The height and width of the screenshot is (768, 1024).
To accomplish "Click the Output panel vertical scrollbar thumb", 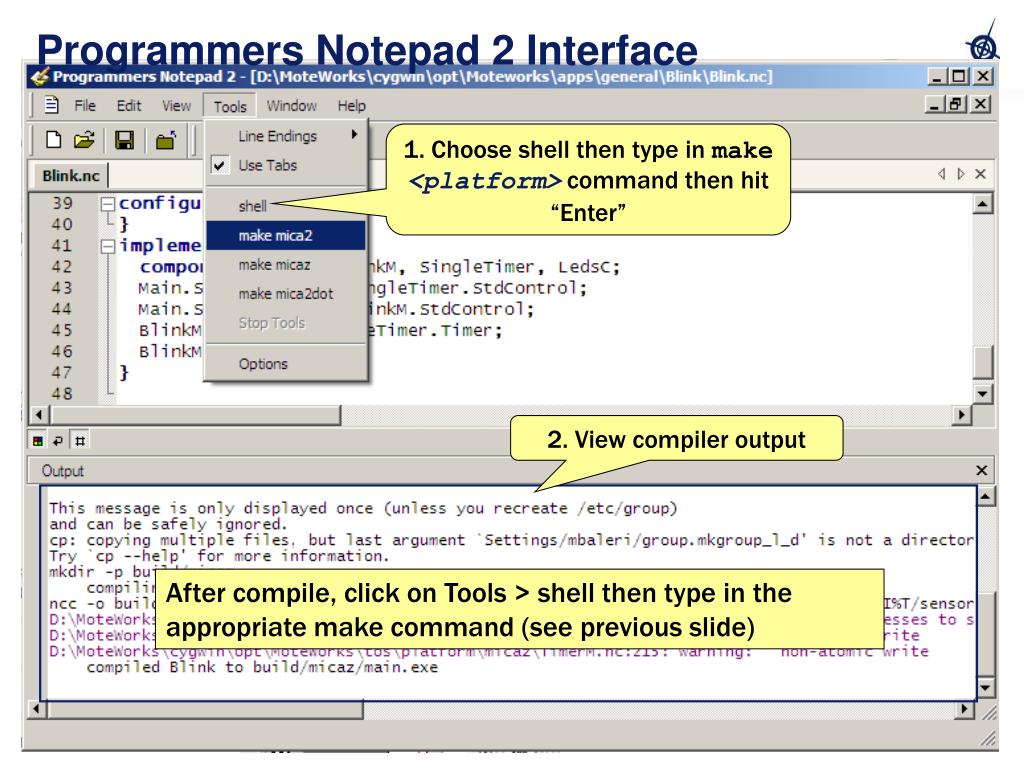I will [985, 633].
